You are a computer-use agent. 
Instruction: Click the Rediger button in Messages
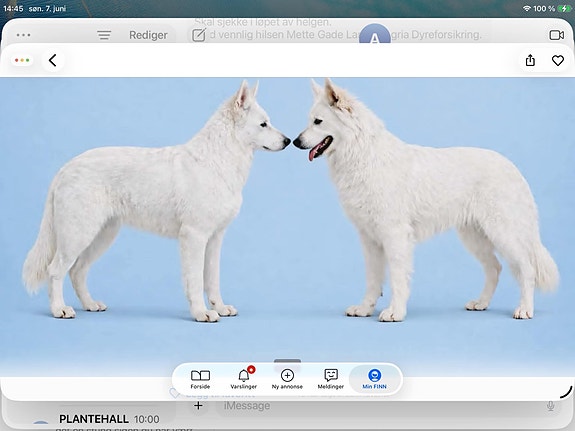pyautogui.click(x=148, y=35)
